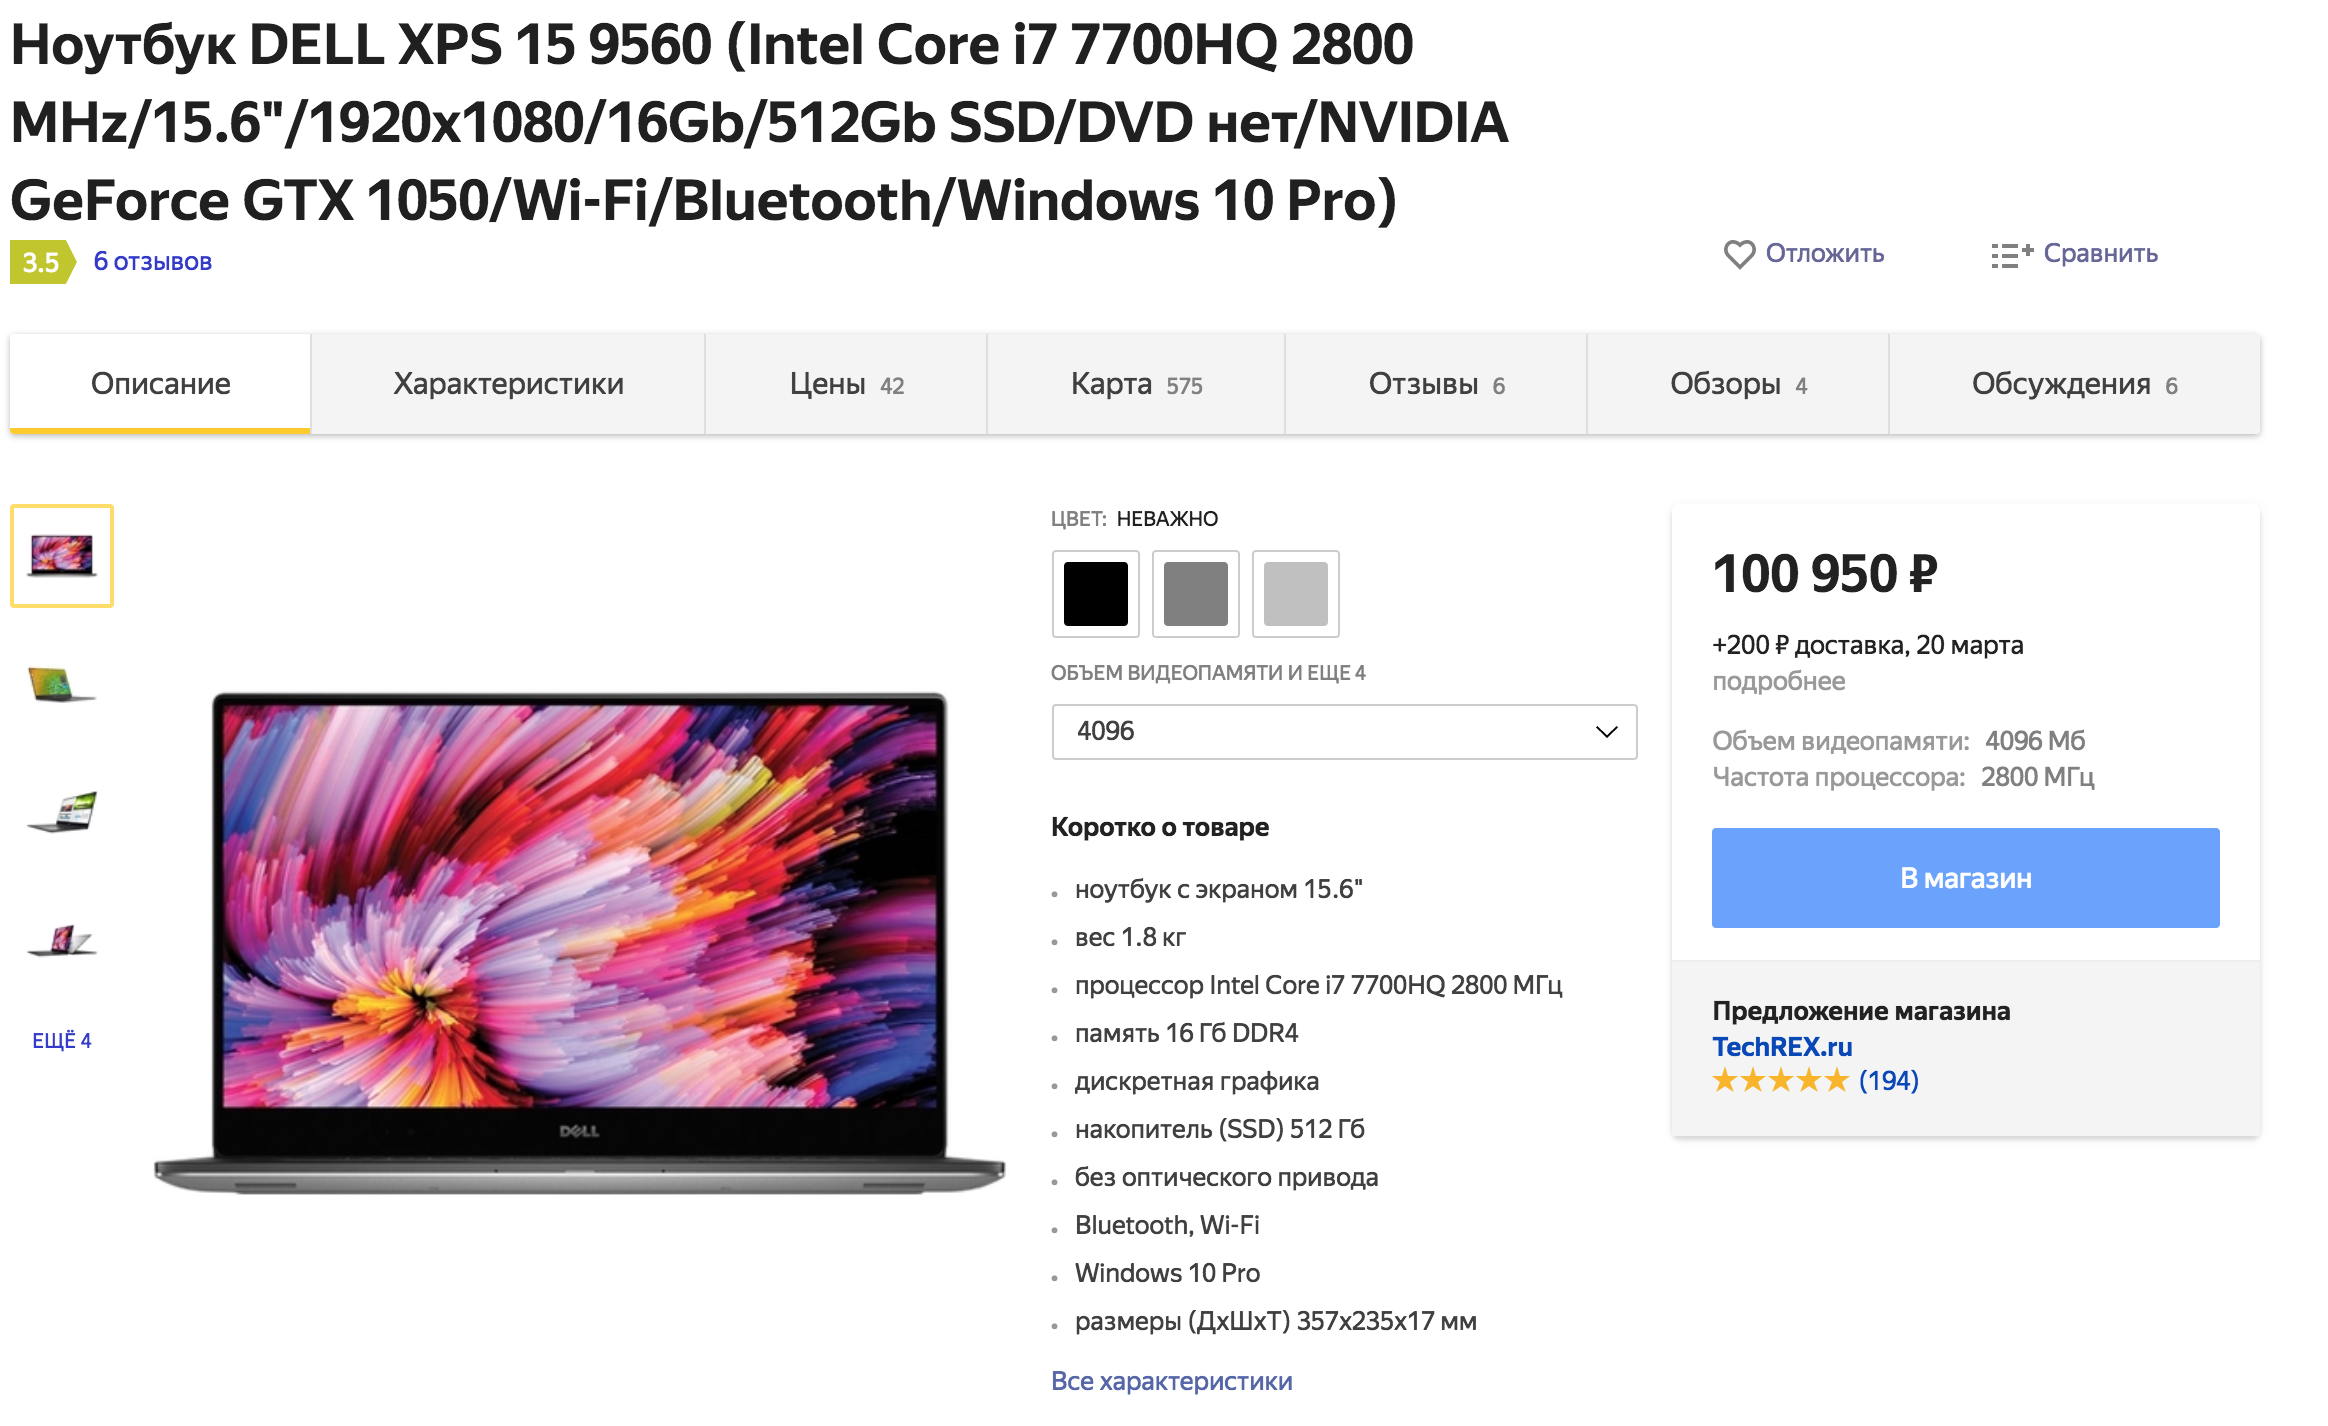Click the TechREX.ru shop link
2328x1426 pixels.
pyautogui.click(x=1782, y=1047)
